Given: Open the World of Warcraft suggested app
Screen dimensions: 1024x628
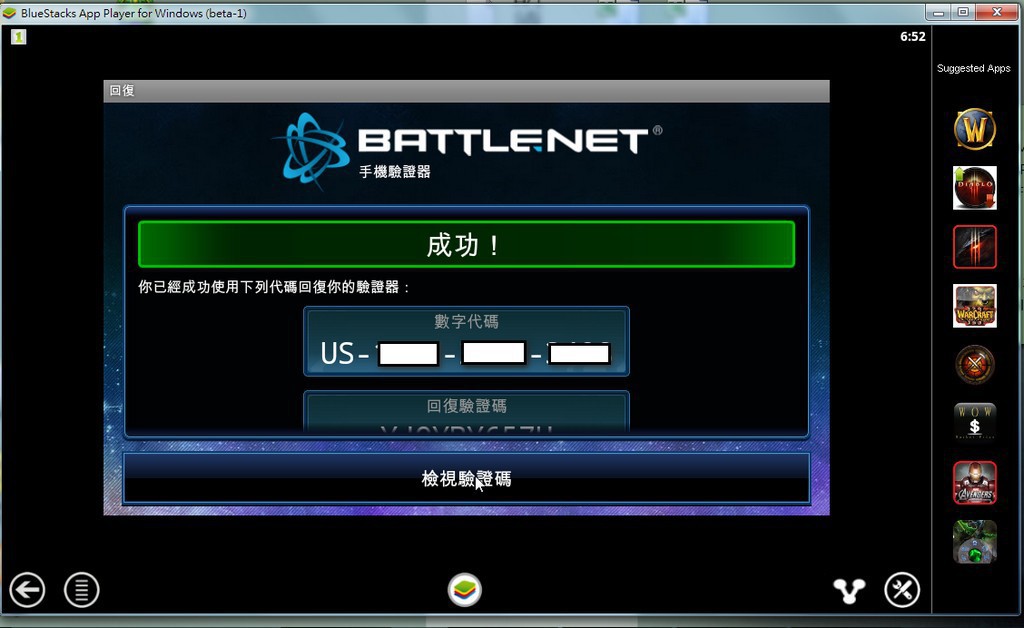Looking at the screenshot, I should (974, 129).
